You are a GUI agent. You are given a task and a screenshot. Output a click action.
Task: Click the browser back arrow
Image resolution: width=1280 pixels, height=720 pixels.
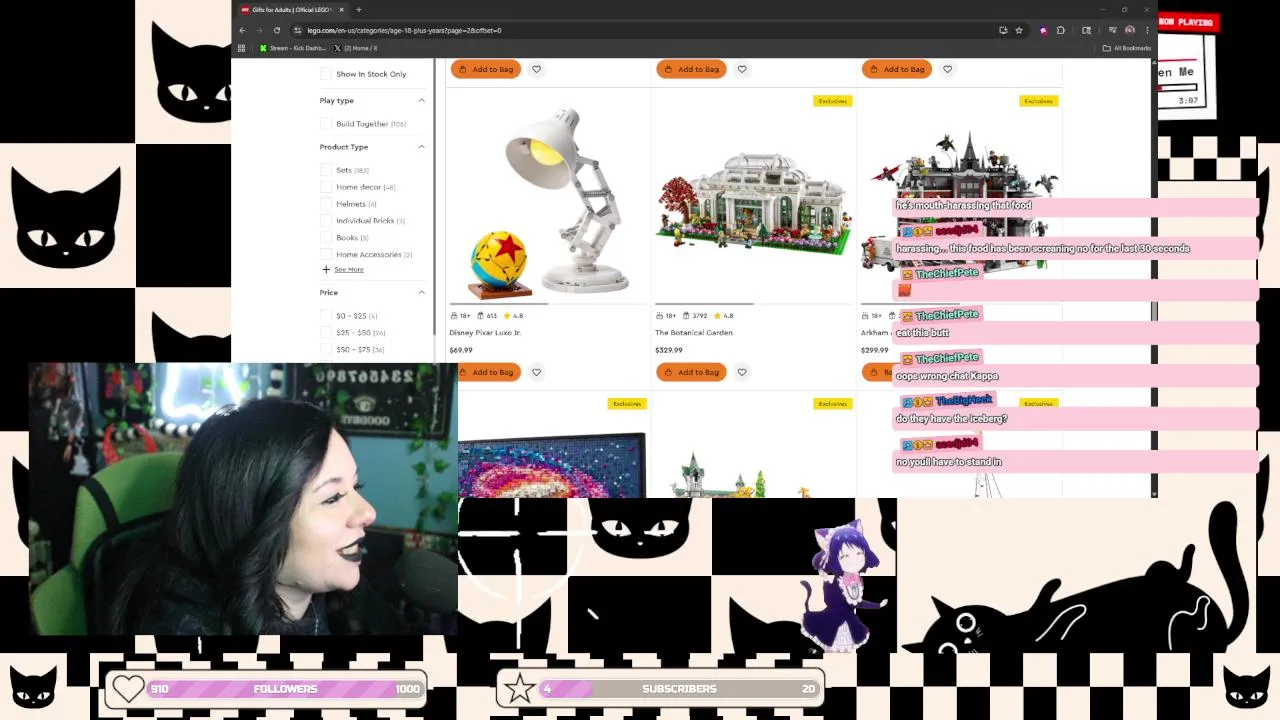242,30
